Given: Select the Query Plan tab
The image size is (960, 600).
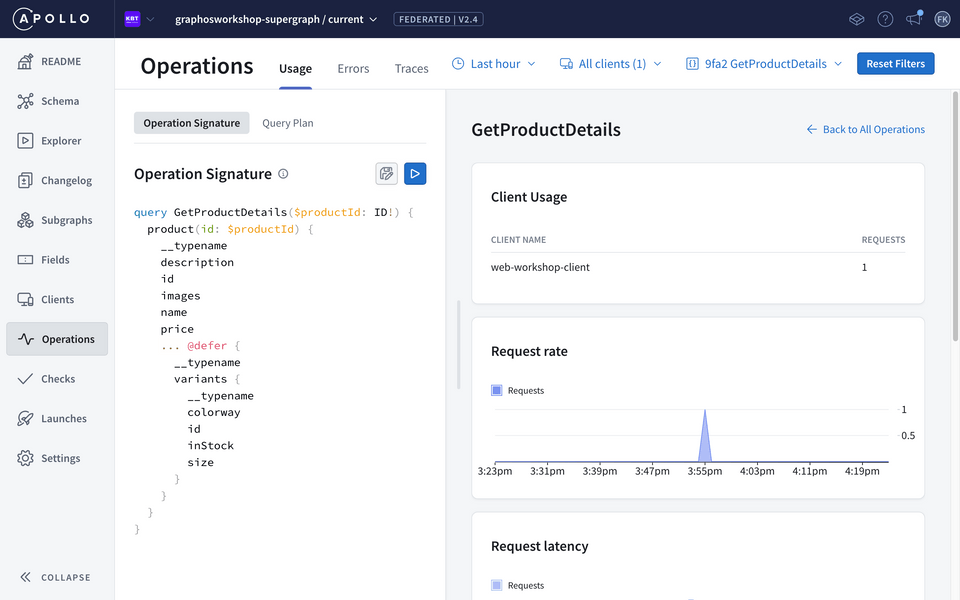Looking at the screenshot, I should tap(288, 123).
